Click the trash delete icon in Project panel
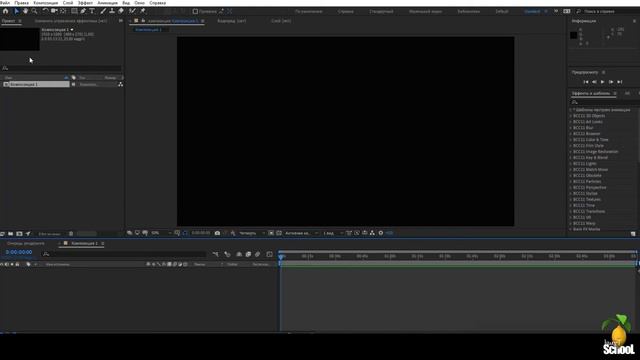This screenshot has height=360, width=640. click(x=71, y=234)
